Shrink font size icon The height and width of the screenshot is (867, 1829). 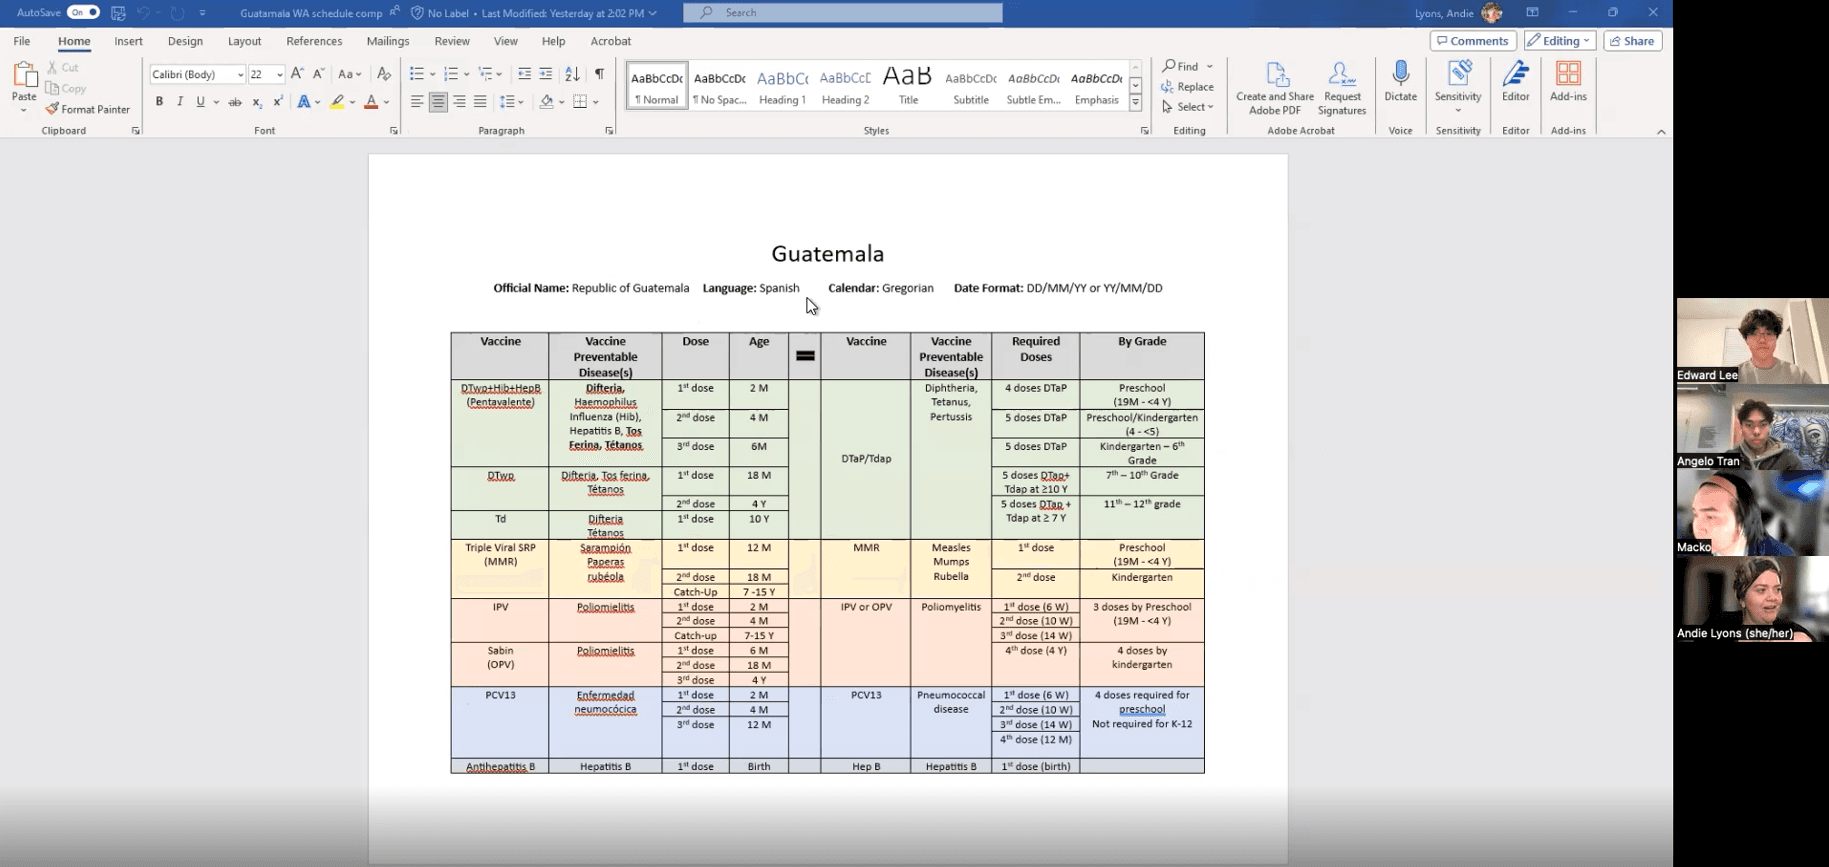point(318,74)
